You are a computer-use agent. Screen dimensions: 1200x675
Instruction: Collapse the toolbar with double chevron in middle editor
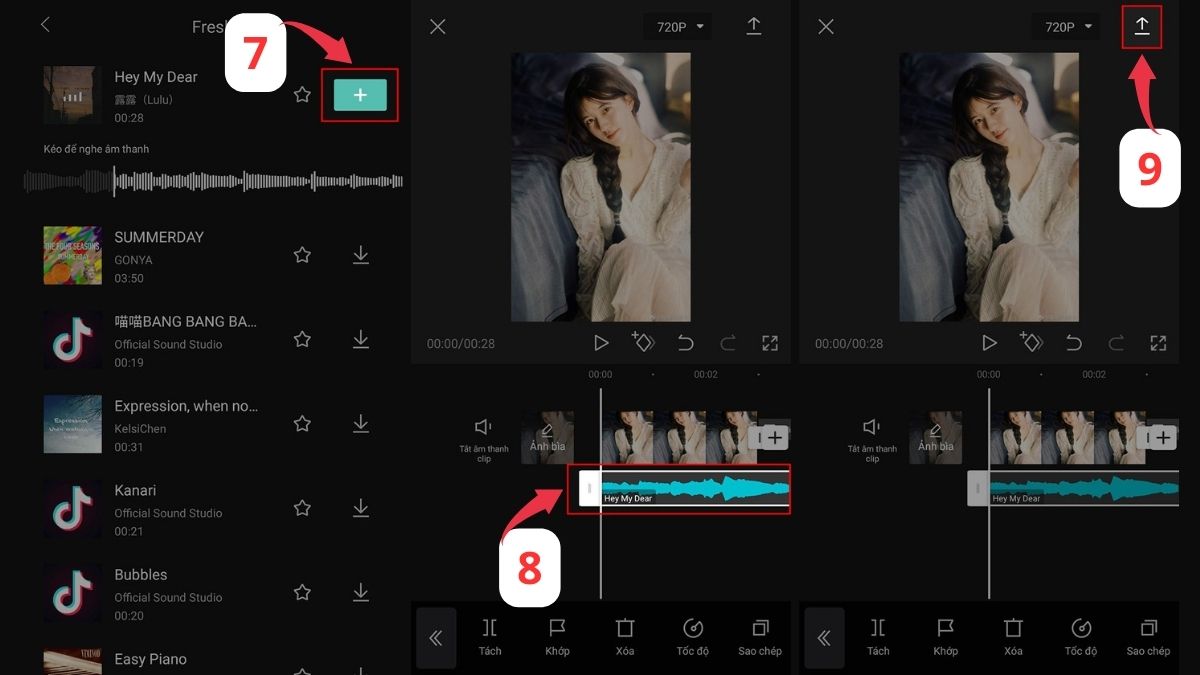tap(436, 638)
